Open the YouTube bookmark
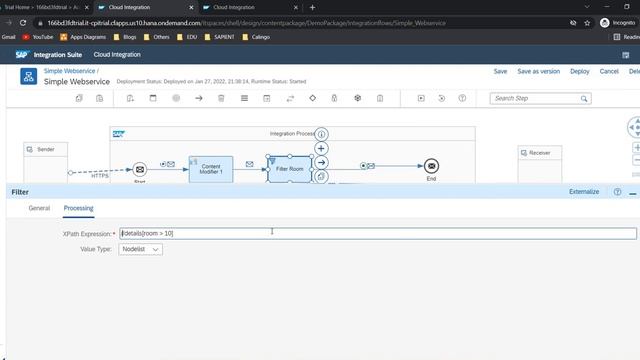This screenshot has height=360, width=640. coord(38,37)
